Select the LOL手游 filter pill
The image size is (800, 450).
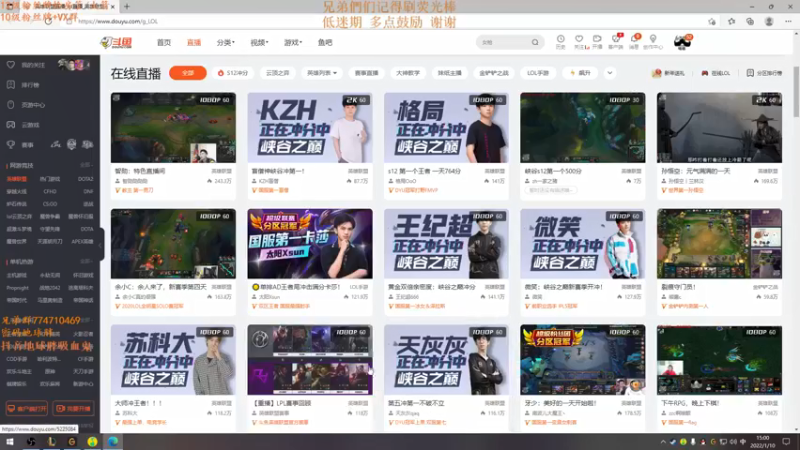[x=538, y=73]
